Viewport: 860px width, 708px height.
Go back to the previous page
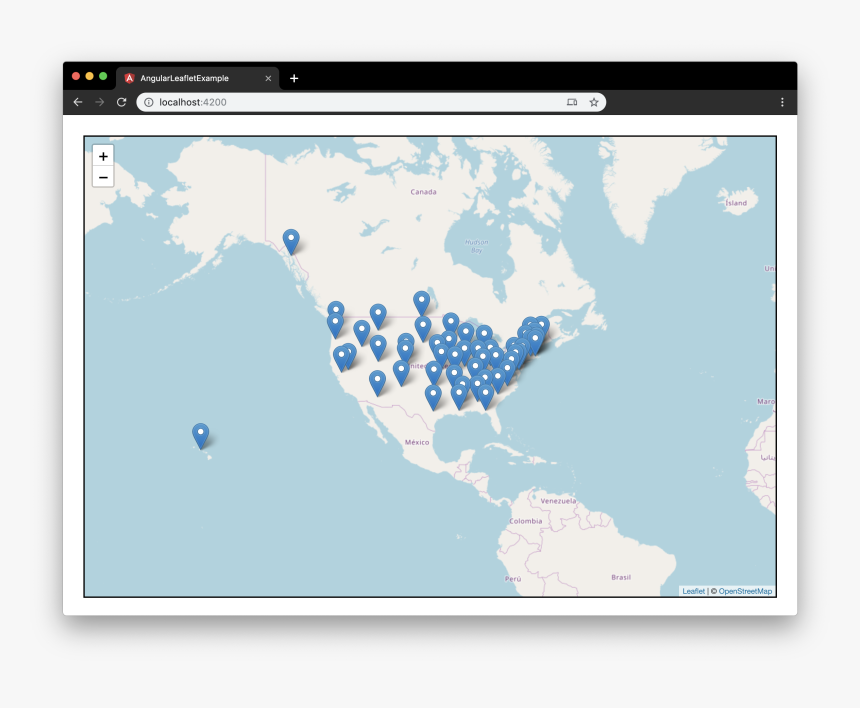78,102
